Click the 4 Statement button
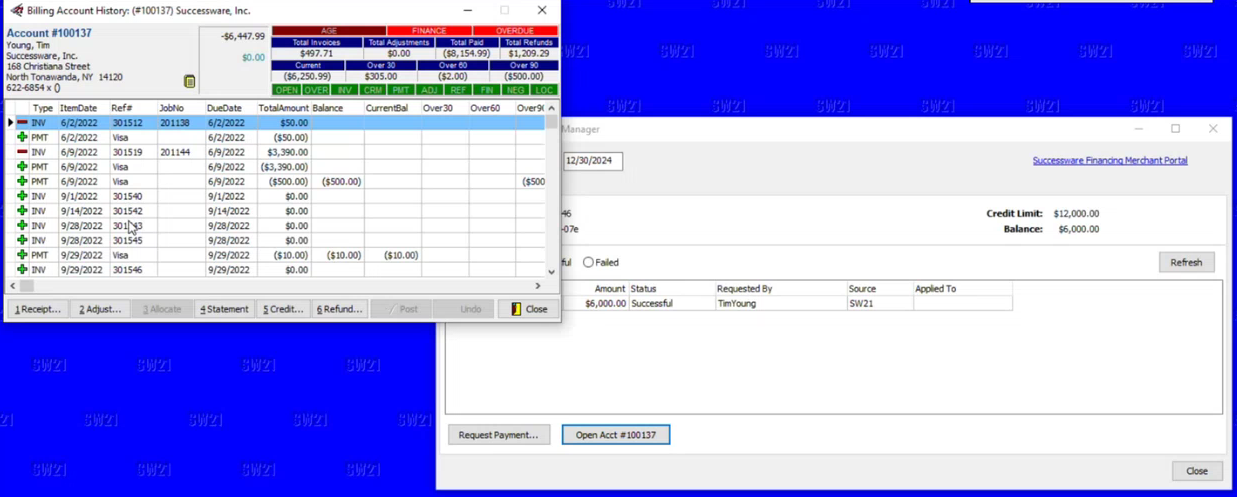This screenshot has width=1237, height=497. (x=224, y=309)
